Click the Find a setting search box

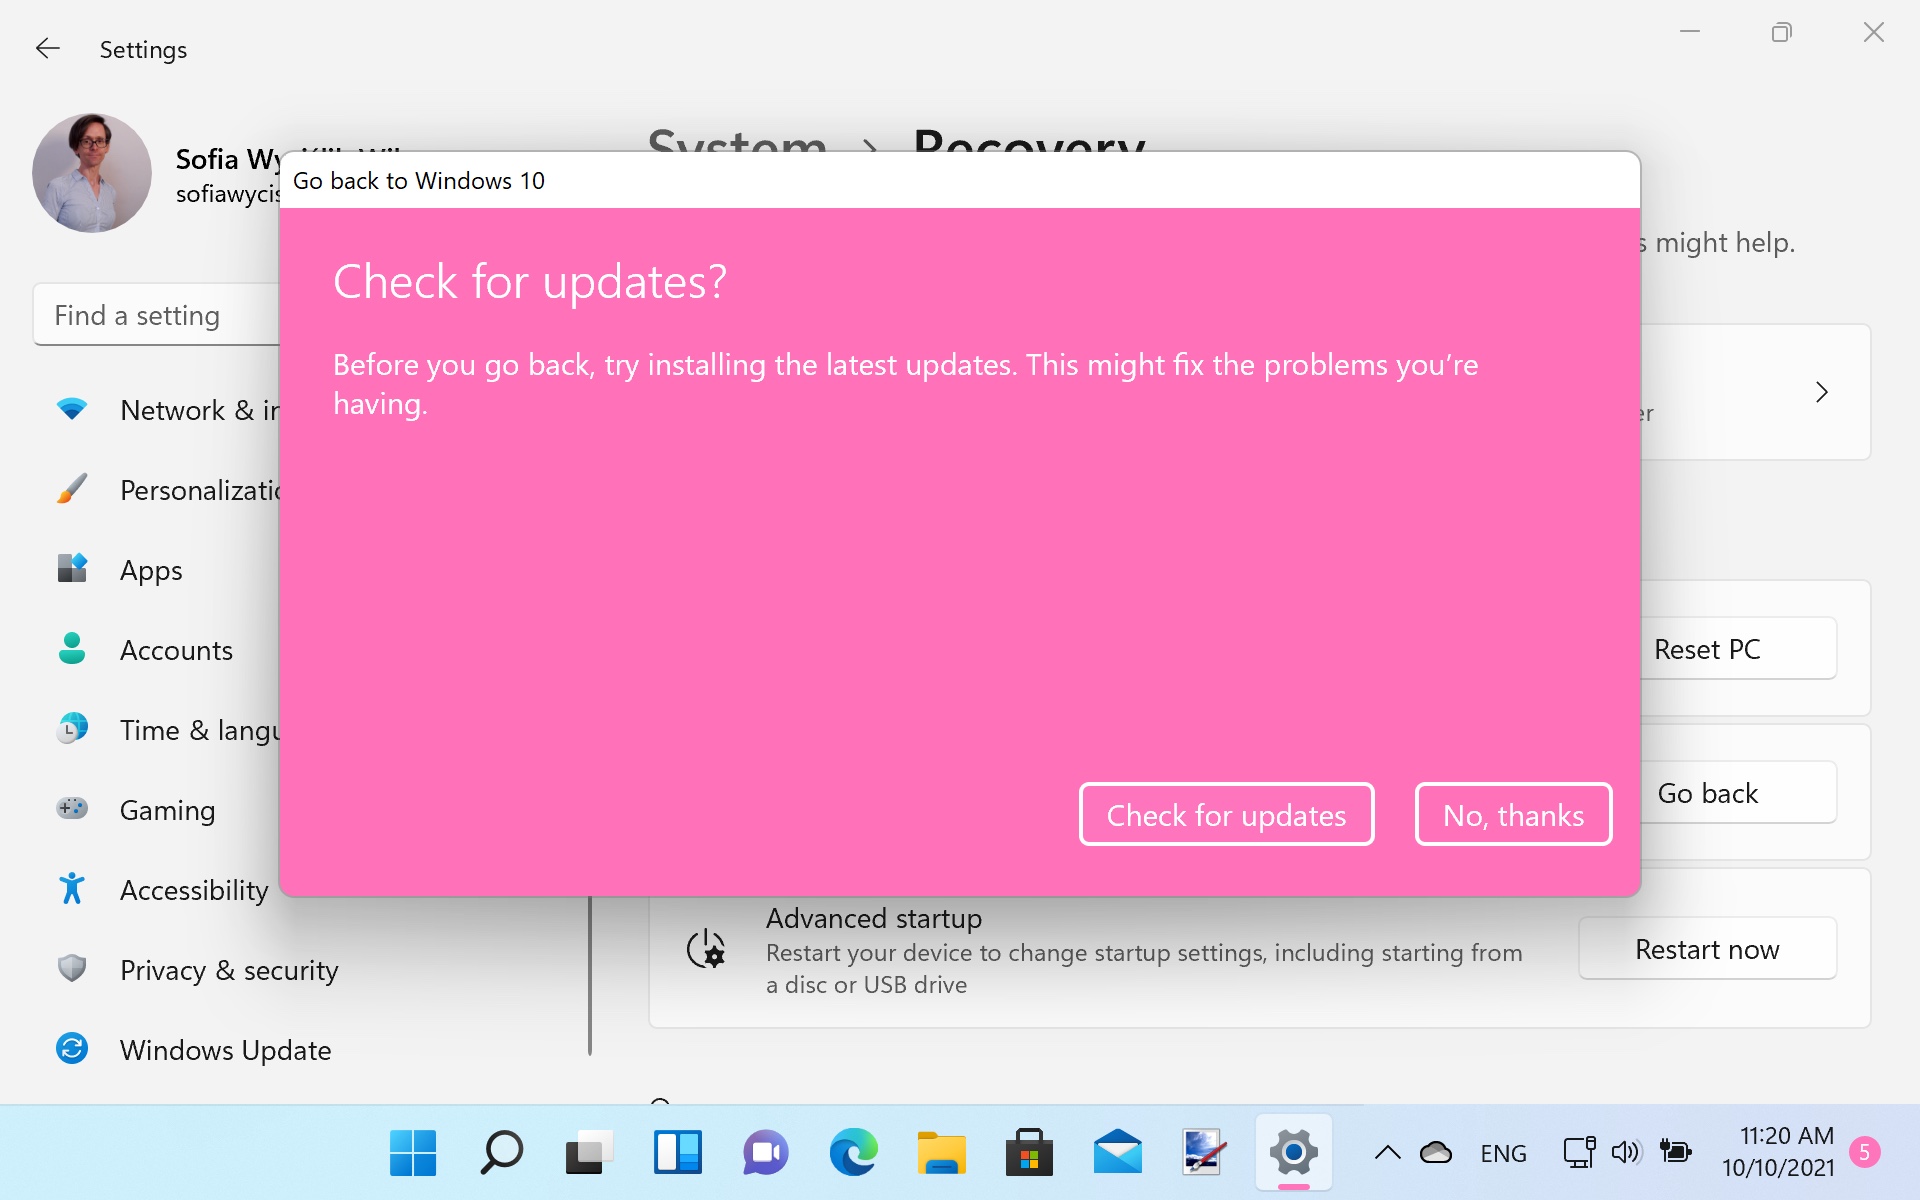tap(157, 316)
